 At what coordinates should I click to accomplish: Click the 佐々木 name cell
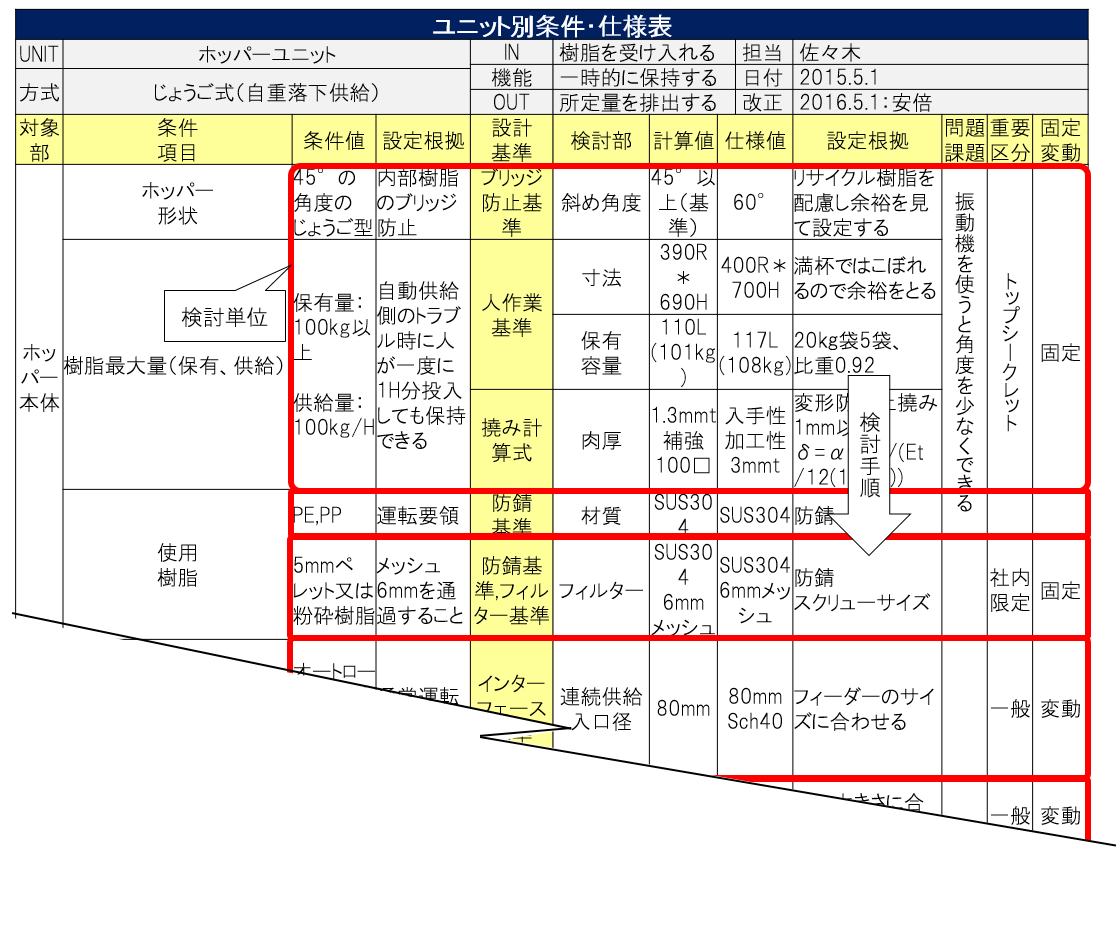click(938, 53)
